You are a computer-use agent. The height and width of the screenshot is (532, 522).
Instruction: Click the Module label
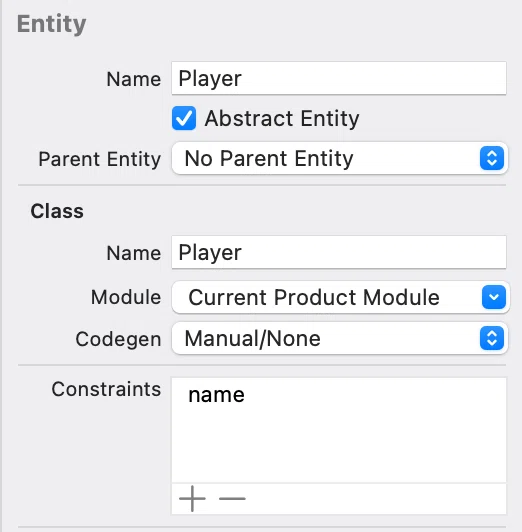click(x=126, y=297)
